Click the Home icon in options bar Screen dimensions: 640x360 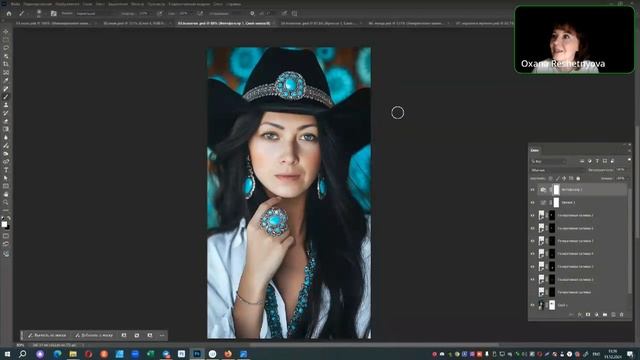9,13
